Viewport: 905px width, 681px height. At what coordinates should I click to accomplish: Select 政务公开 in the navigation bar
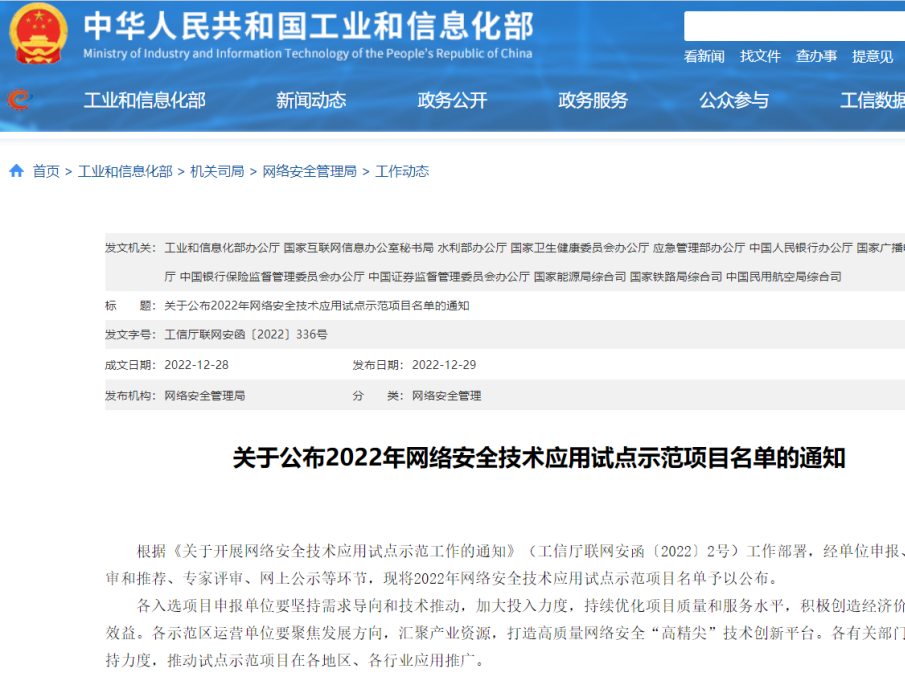(x=452, y=100)
